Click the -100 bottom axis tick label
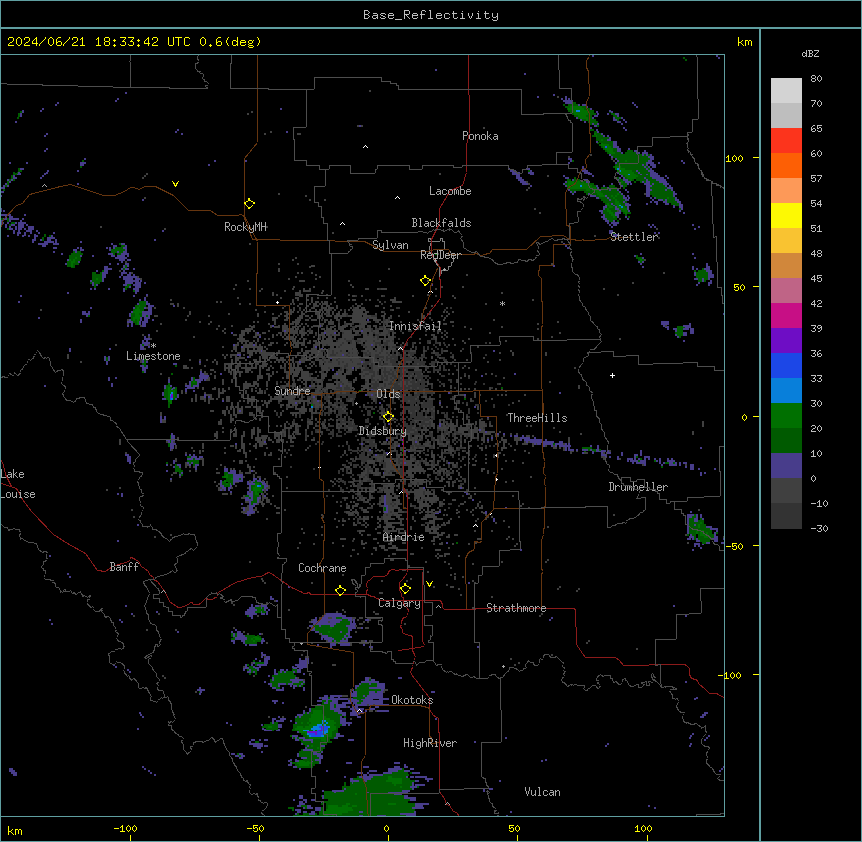Image resolution: width=862 pixels, height=842 pixels. click(x=125, y=828)
